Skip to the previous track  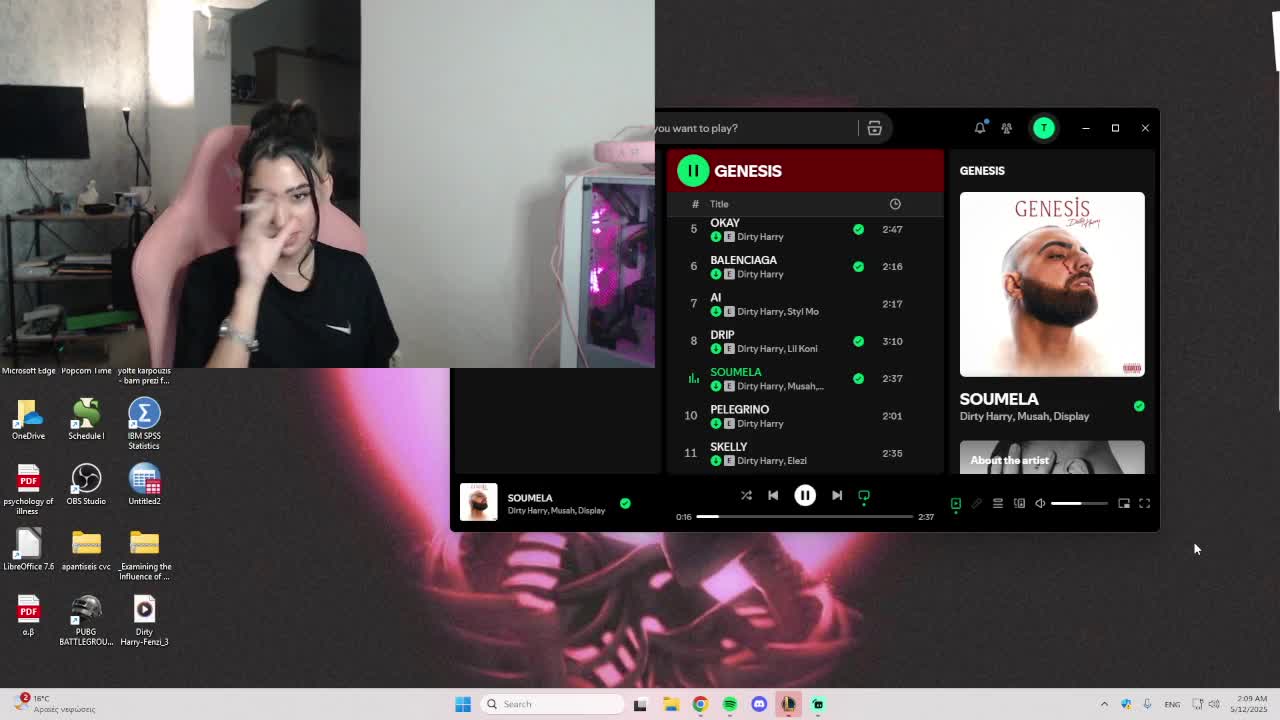(773, 495)
